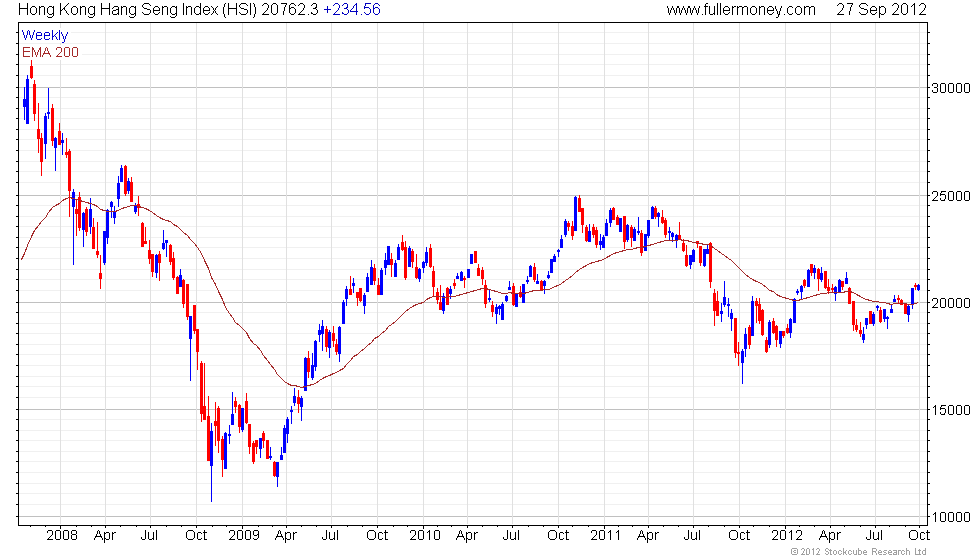Viewport: 980px width, 560px height.
Task: Click the 25000 price axis label
Action: [951, 196]
